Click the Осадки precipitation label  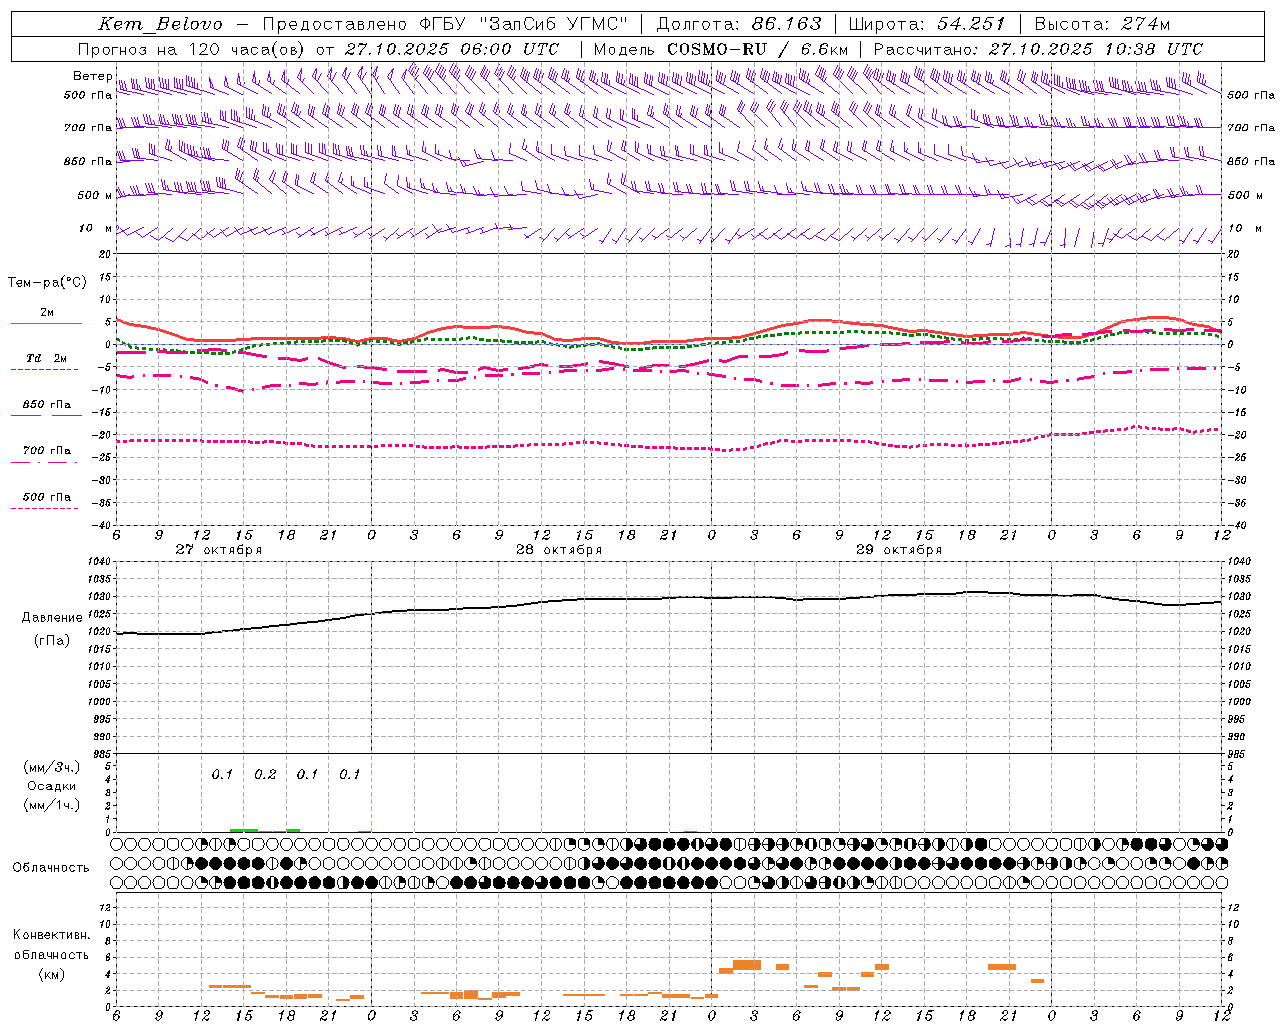[51, 786]
